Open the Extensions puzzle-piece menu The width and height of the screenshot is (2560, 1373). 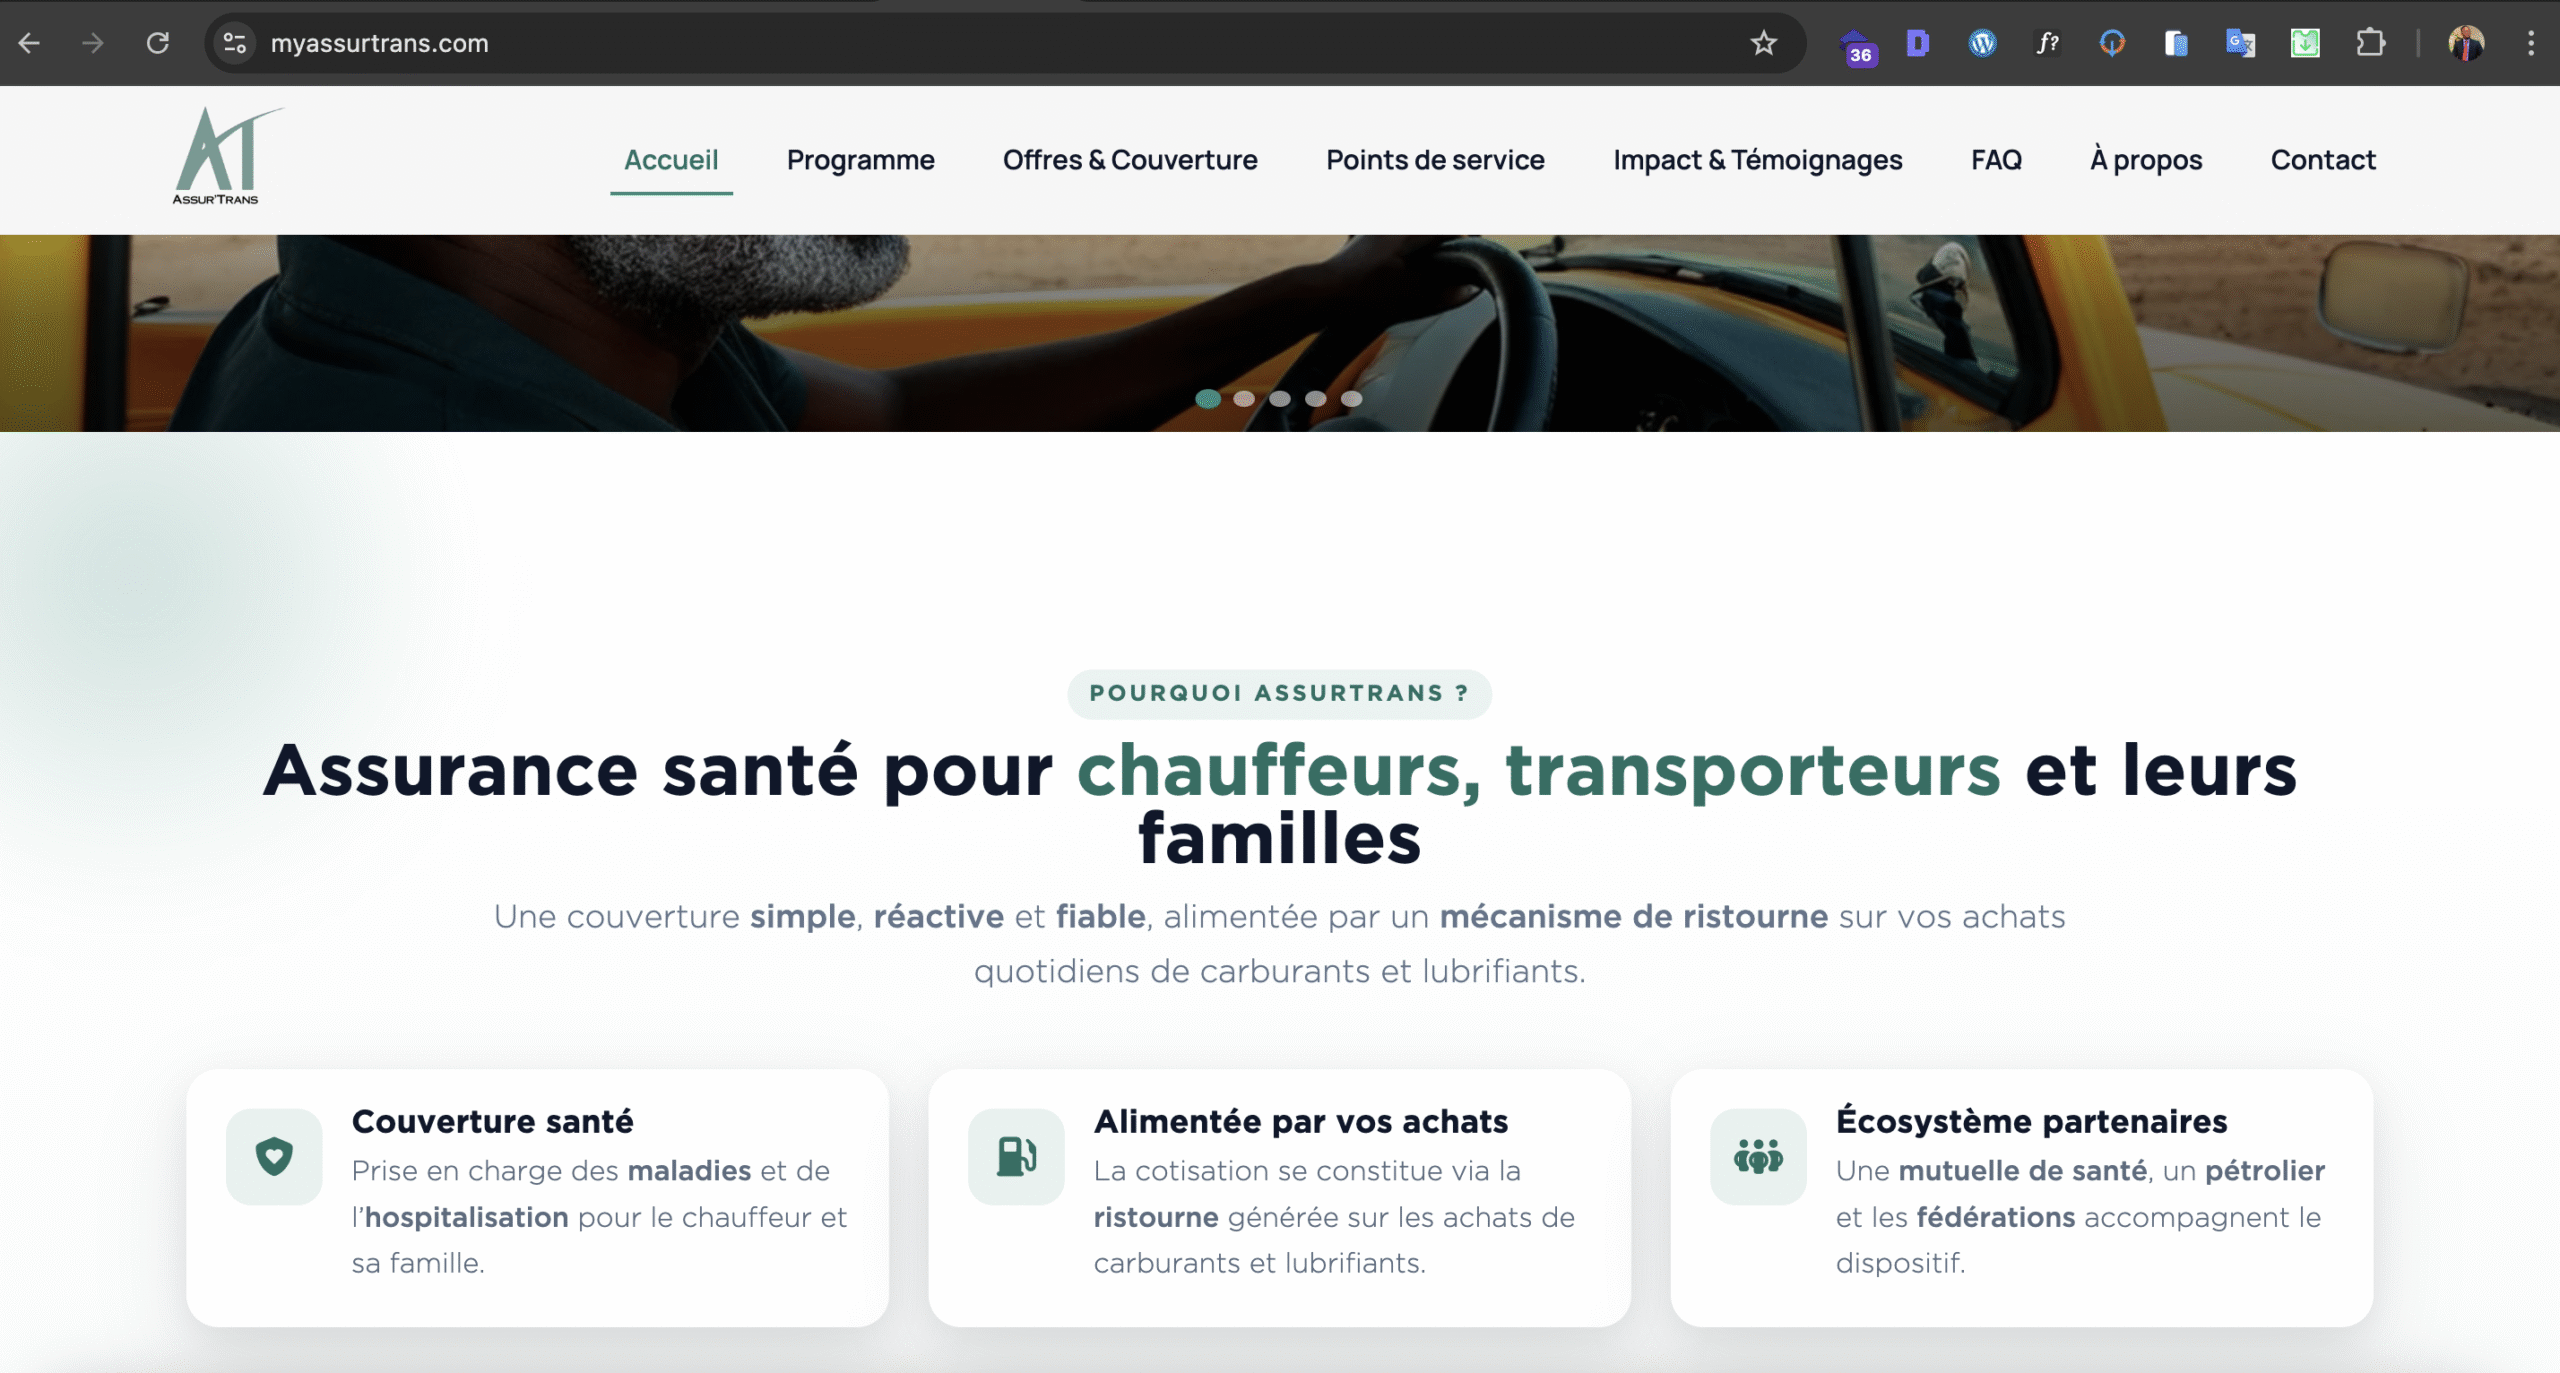pyautogui.click(x=2370, y=43)
